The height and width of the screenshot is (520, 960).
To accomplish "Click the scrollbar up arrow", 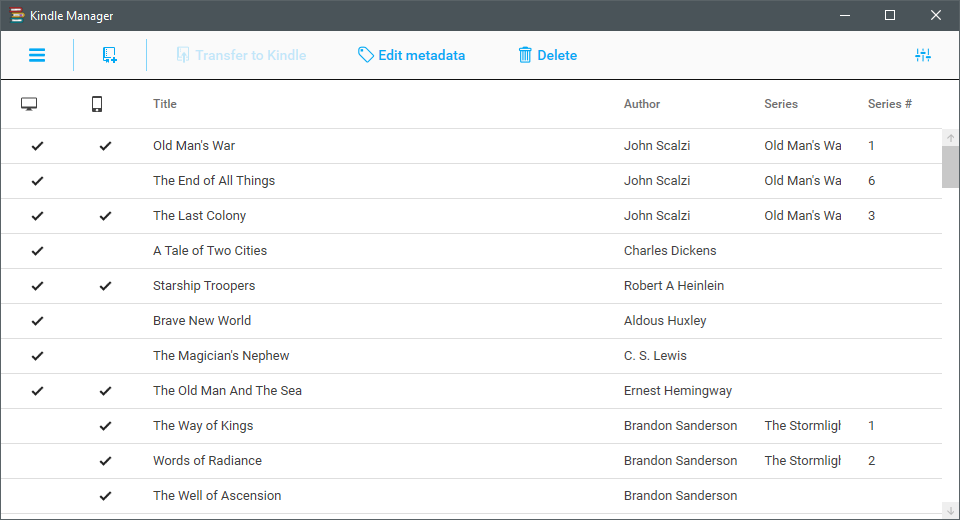I will [x=950, y=138].
